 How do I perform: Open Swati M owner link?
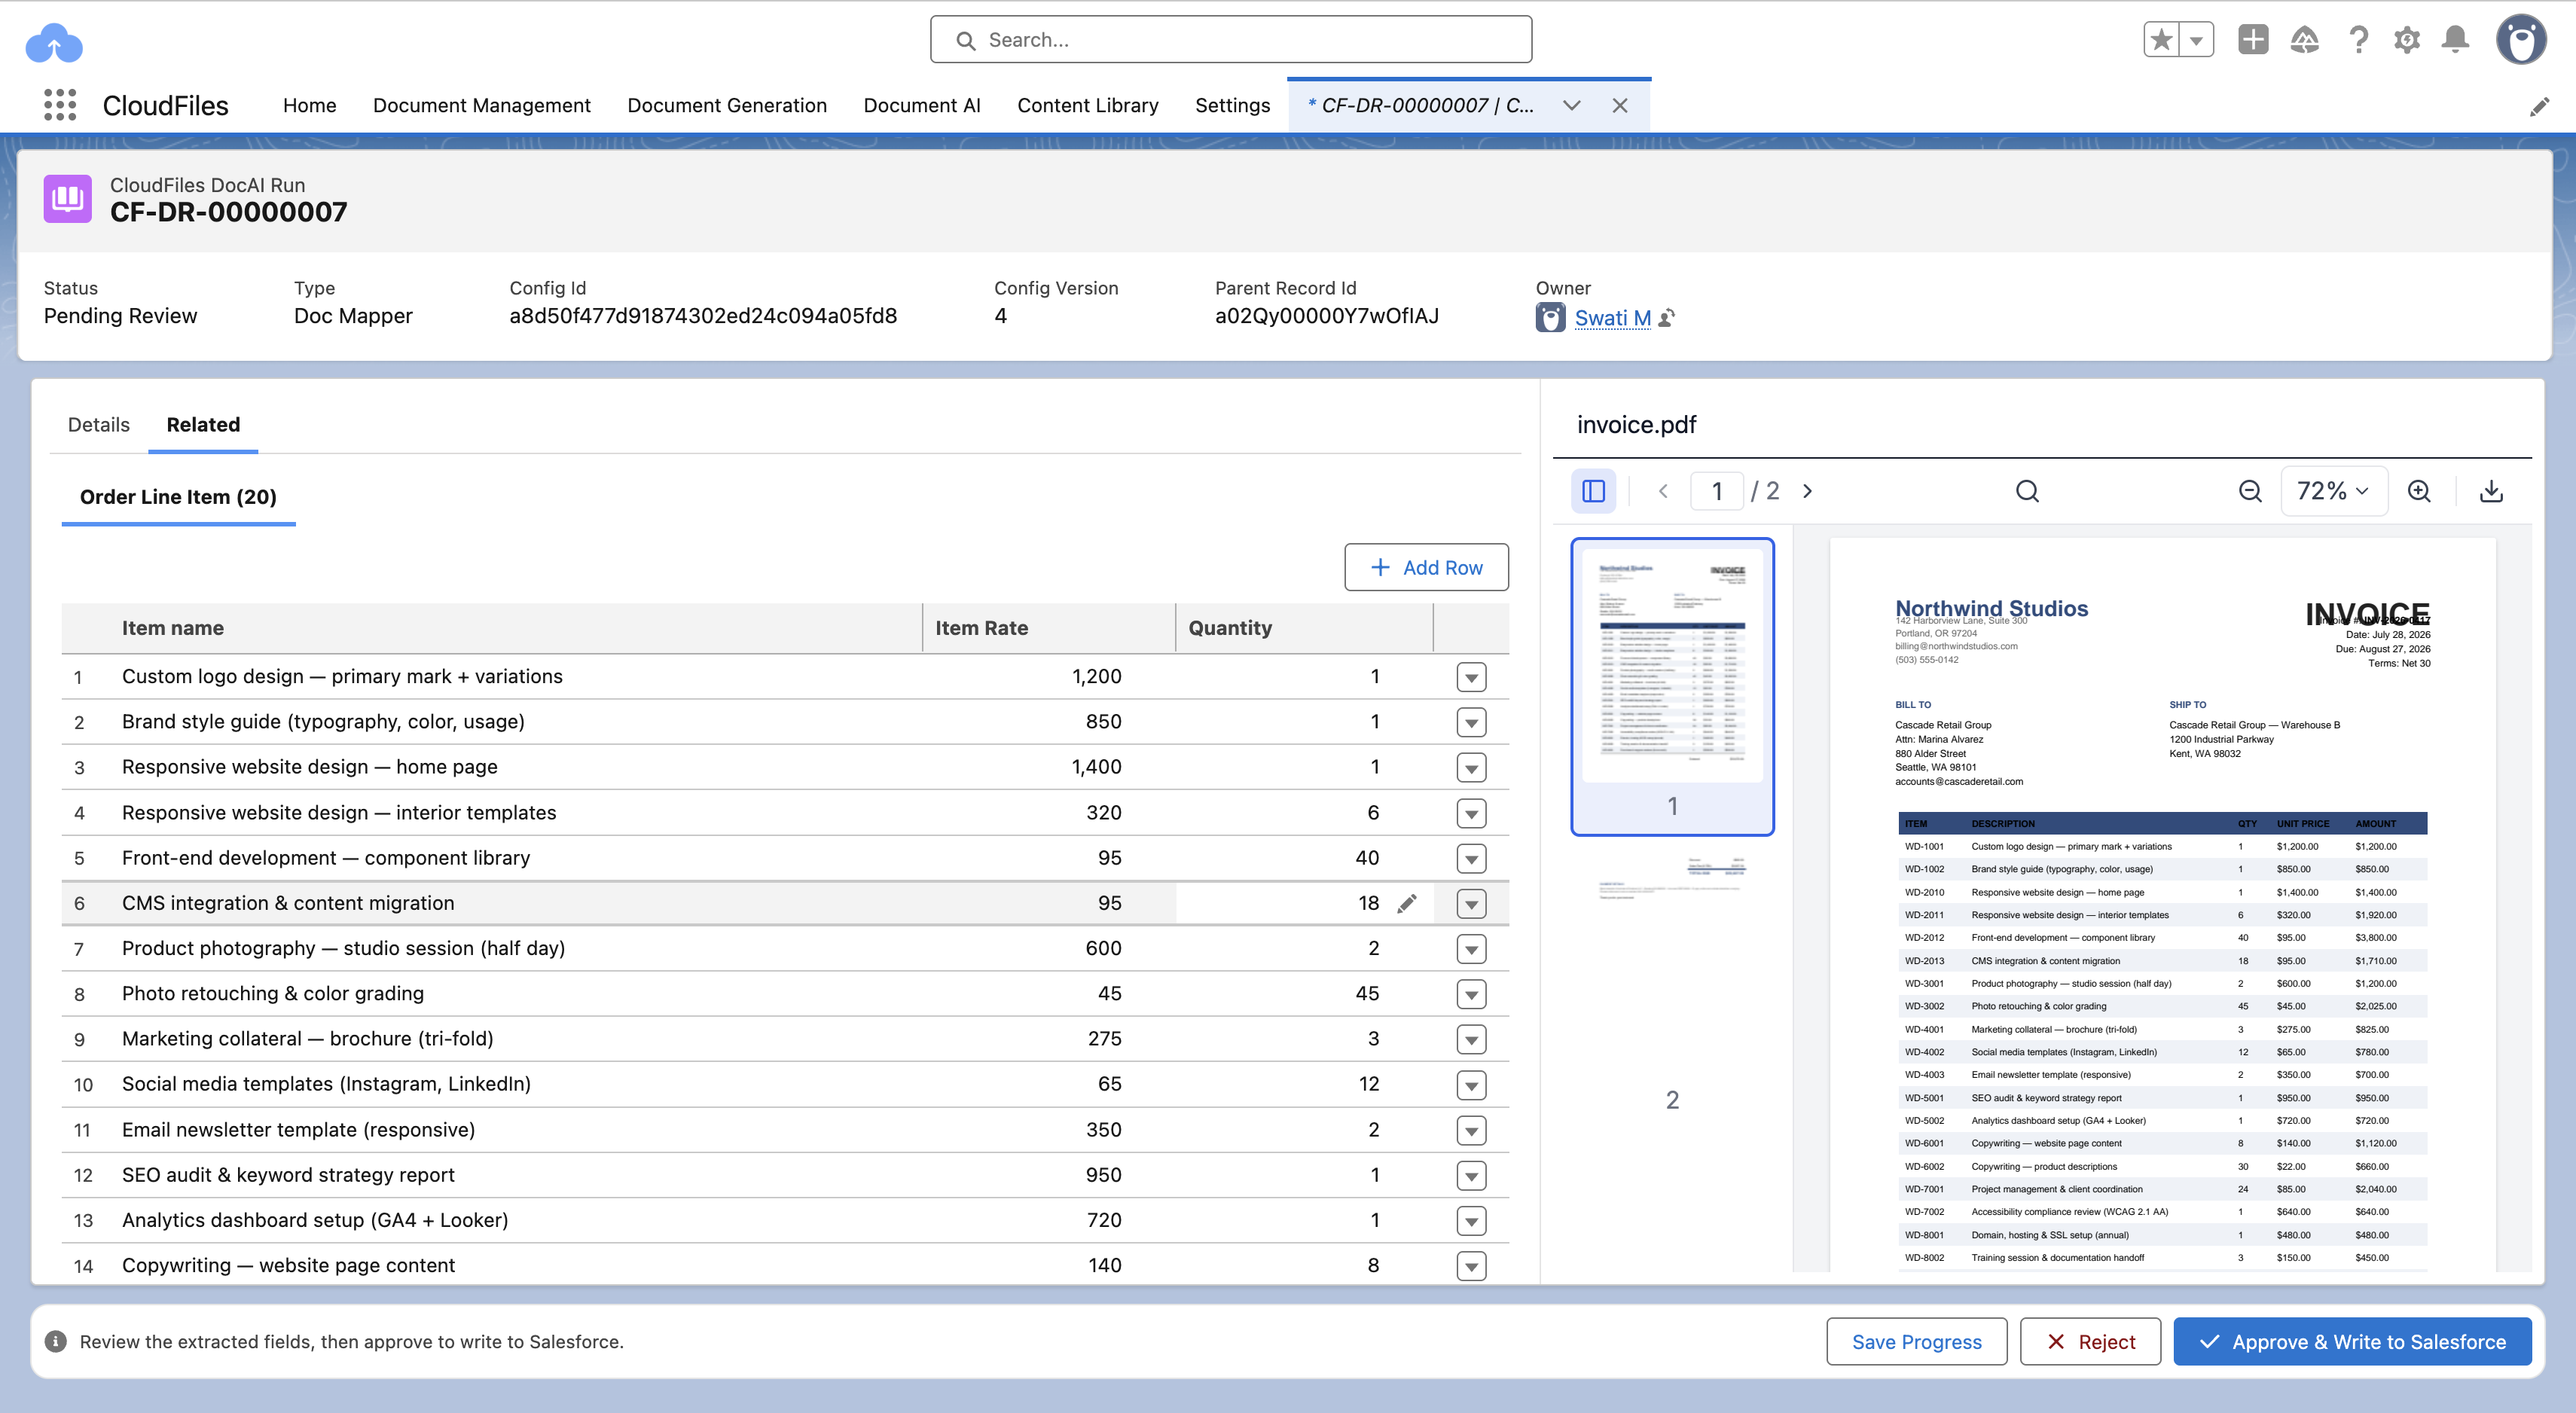click(x=1612, y=318)
